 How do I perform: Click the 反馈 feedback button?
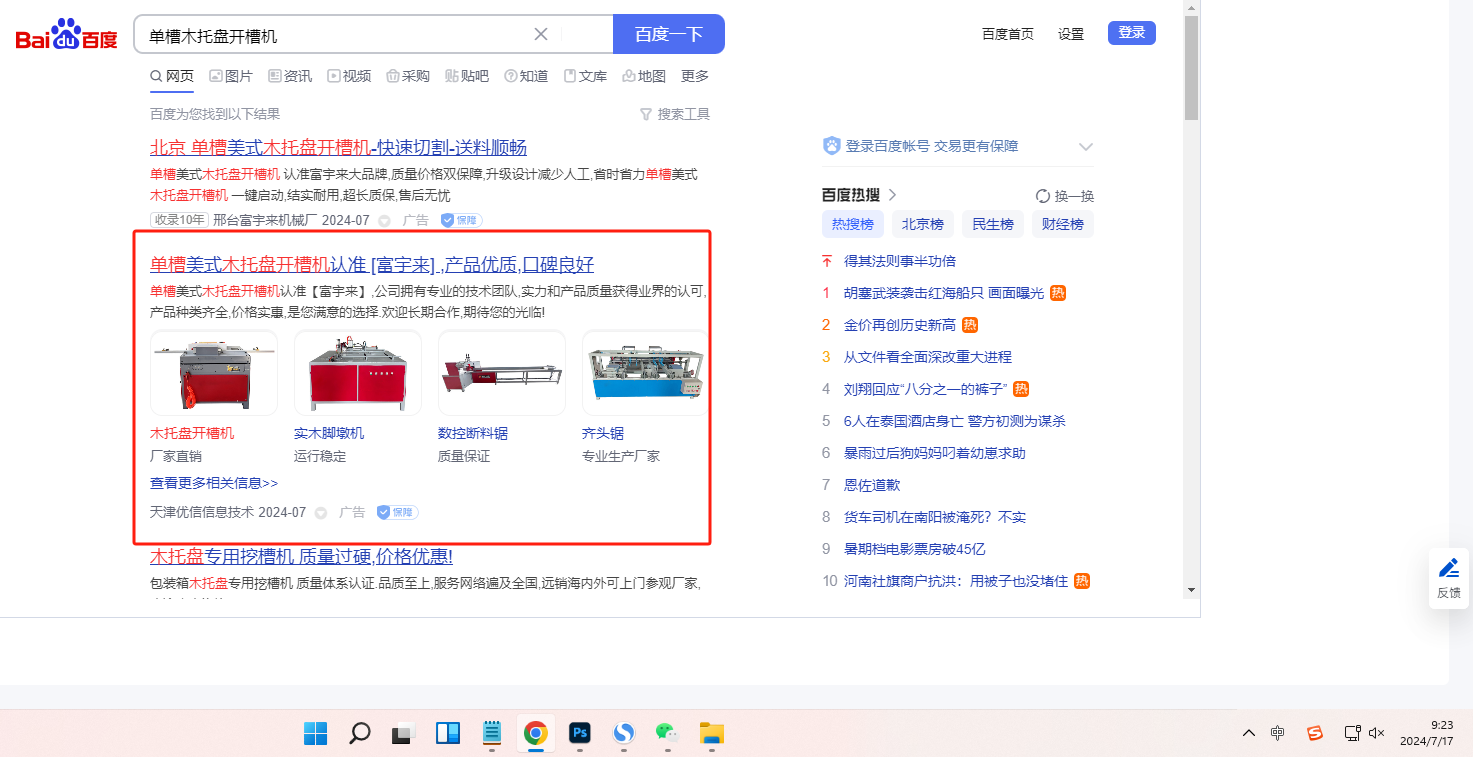[1448, 578]
